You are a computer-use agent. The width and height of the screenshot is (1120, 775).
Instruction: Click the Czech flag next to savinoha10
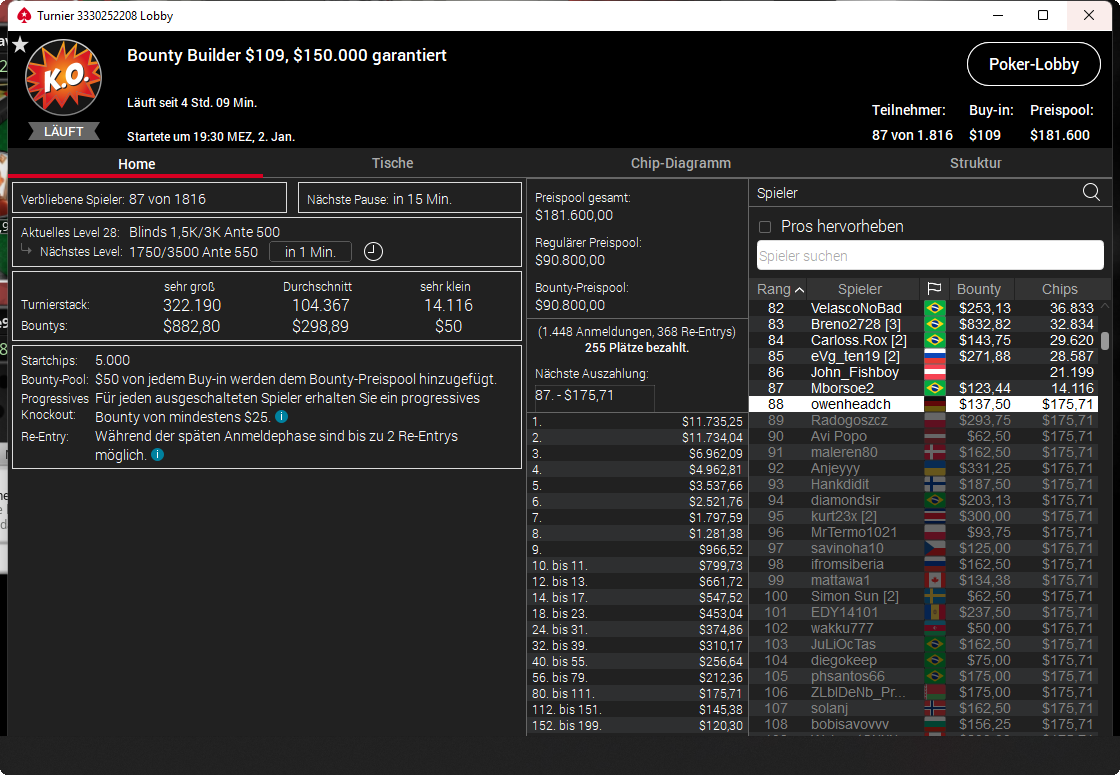click(935, 548)
